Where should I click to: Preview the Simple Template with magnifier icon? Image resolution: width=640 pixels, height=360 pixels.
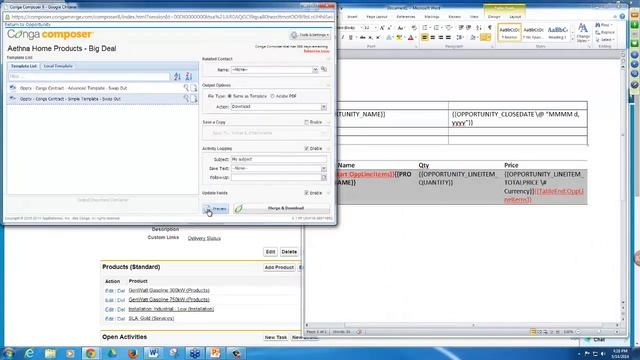[x=186, y=98]
